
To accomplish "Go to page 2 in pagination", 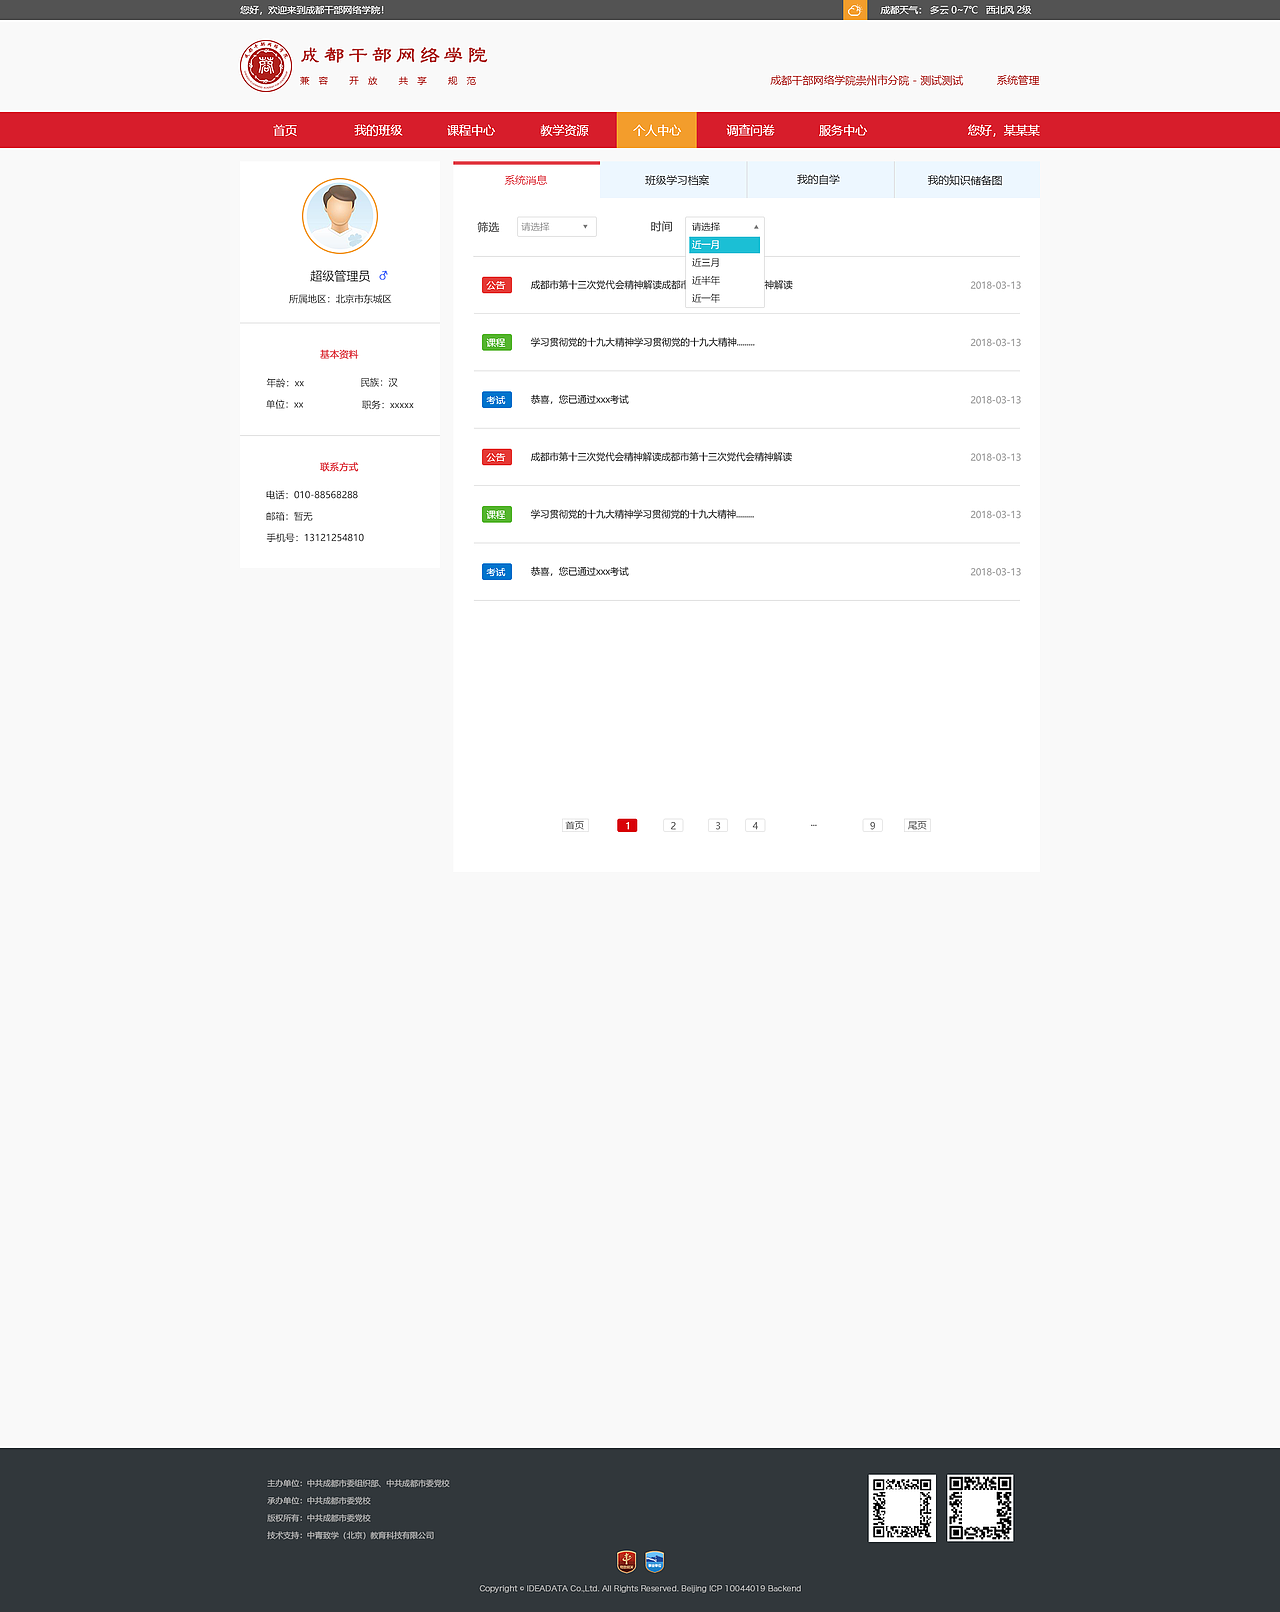I will point(673,826).
